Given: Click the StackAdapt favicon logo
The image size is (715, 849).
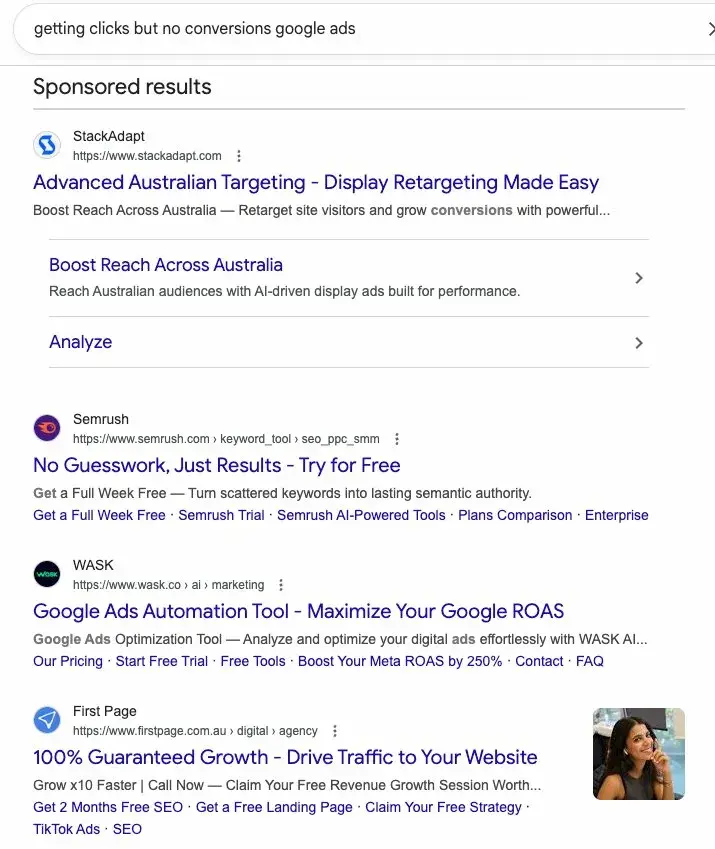Looking at the screenshot, I should point(46,145).
